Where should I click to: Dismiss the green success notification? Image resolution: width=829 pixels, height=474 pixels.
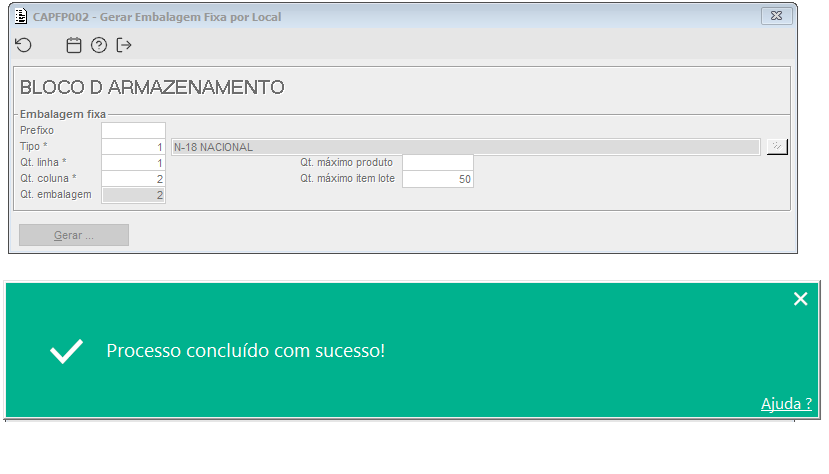coord(800,299)
